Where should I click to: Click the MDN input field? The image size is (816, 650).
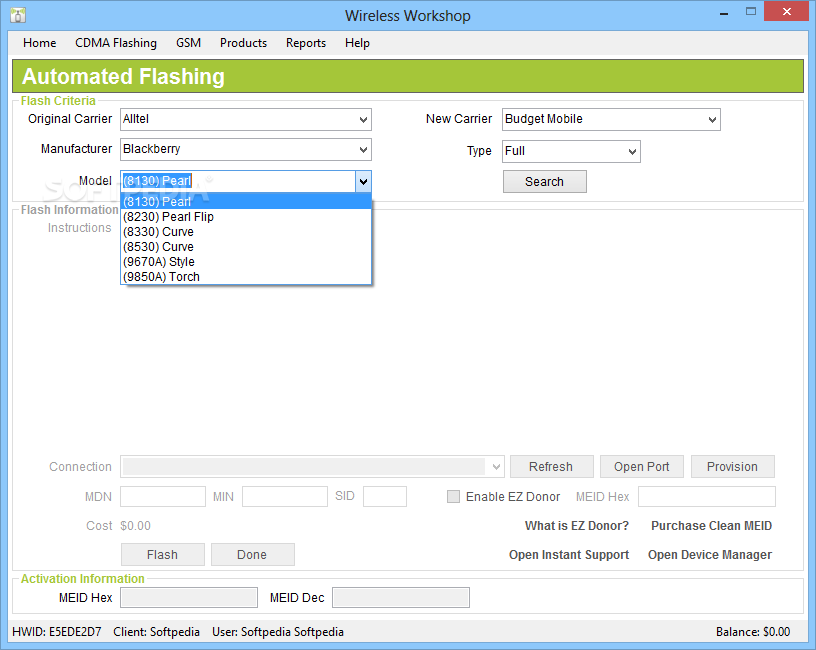point(163,496)
